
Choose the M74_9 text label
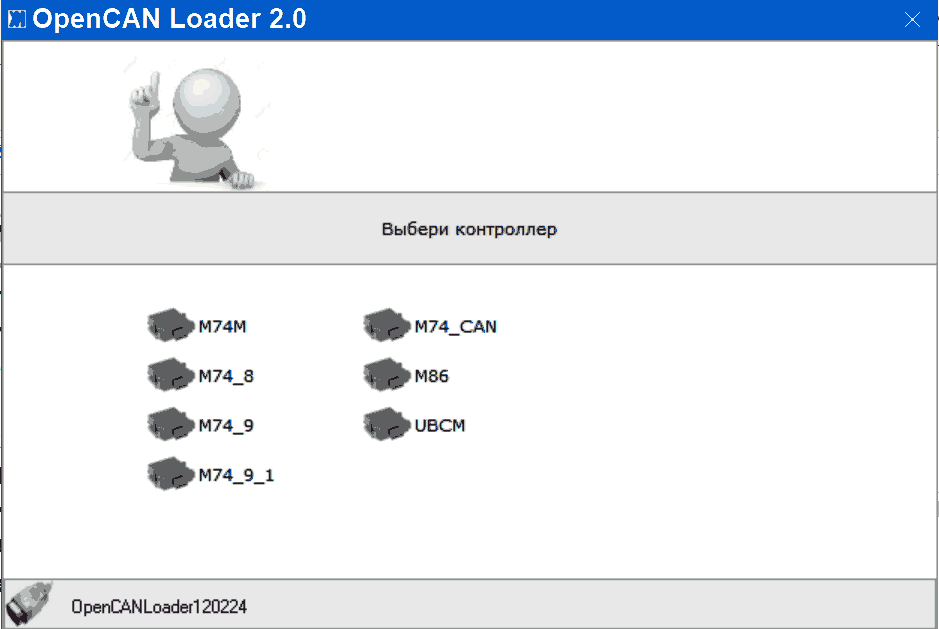226,426
